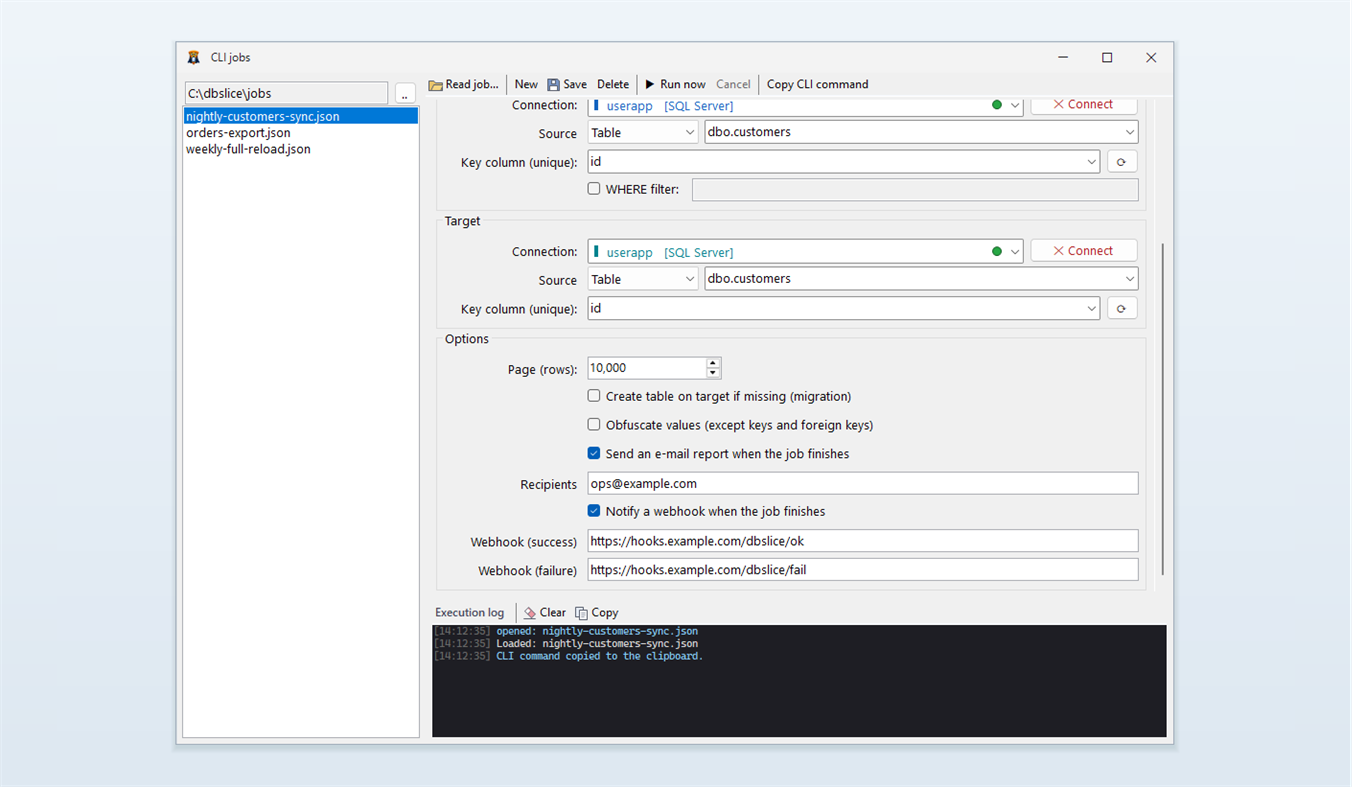
Task: Increase the page rows value
Action: tap(713, 363)
